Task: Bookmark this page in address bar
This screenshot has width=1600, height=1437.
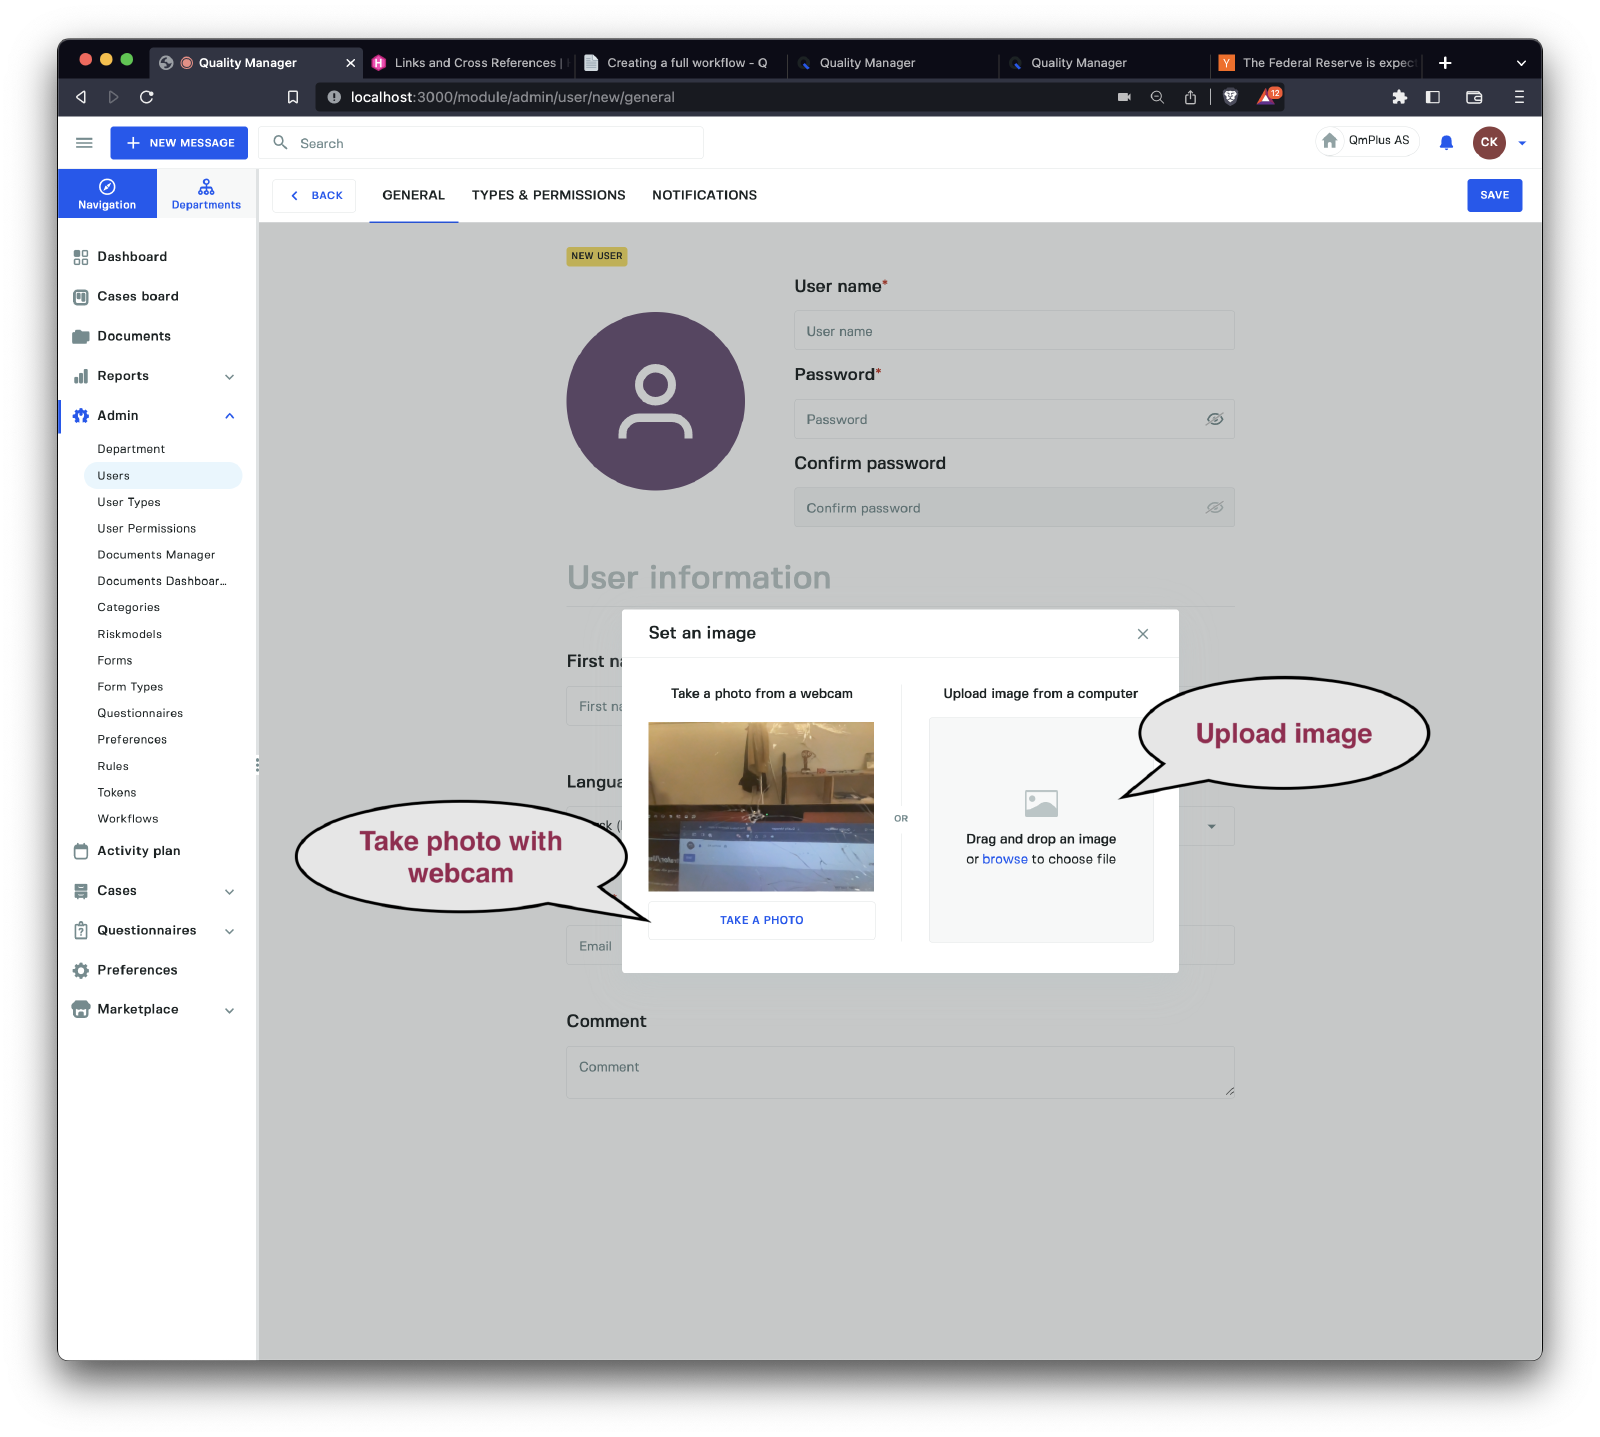Action: [293, 97]
